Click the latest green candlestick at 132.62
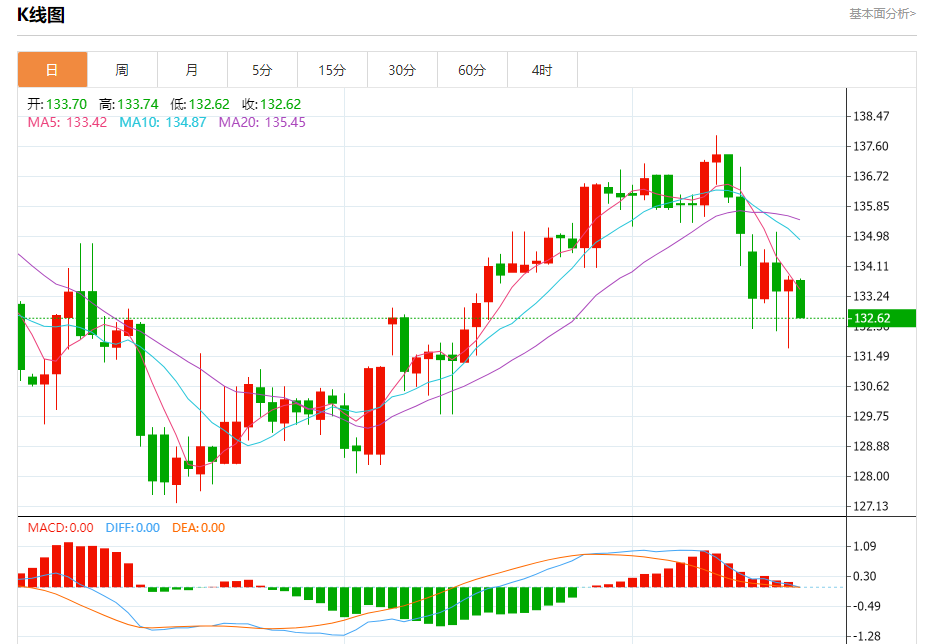 coord(801,299)
